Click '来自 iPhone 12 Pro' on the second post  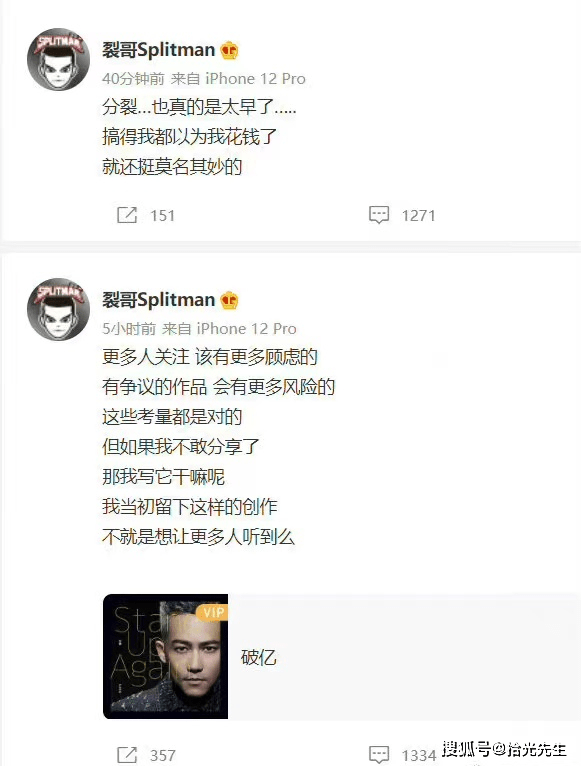(x=229, y=329)
